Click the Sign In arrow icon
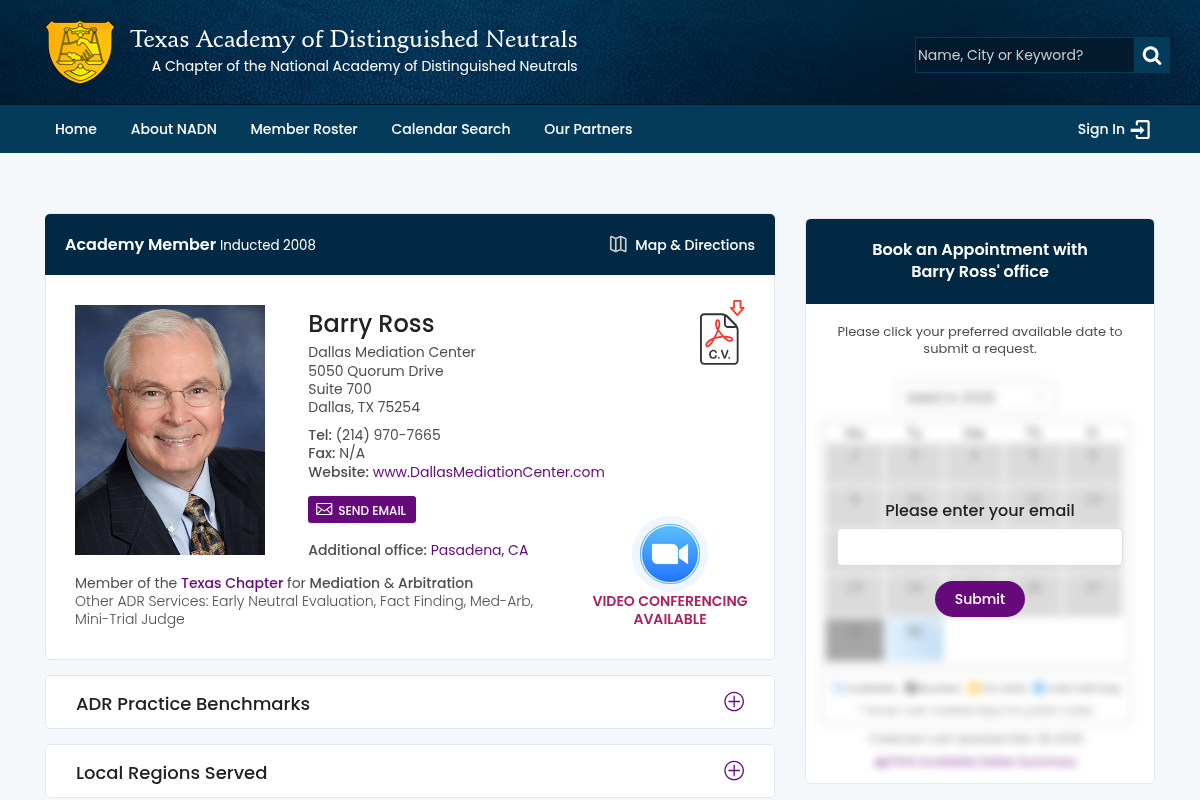 click(1141, 129)
